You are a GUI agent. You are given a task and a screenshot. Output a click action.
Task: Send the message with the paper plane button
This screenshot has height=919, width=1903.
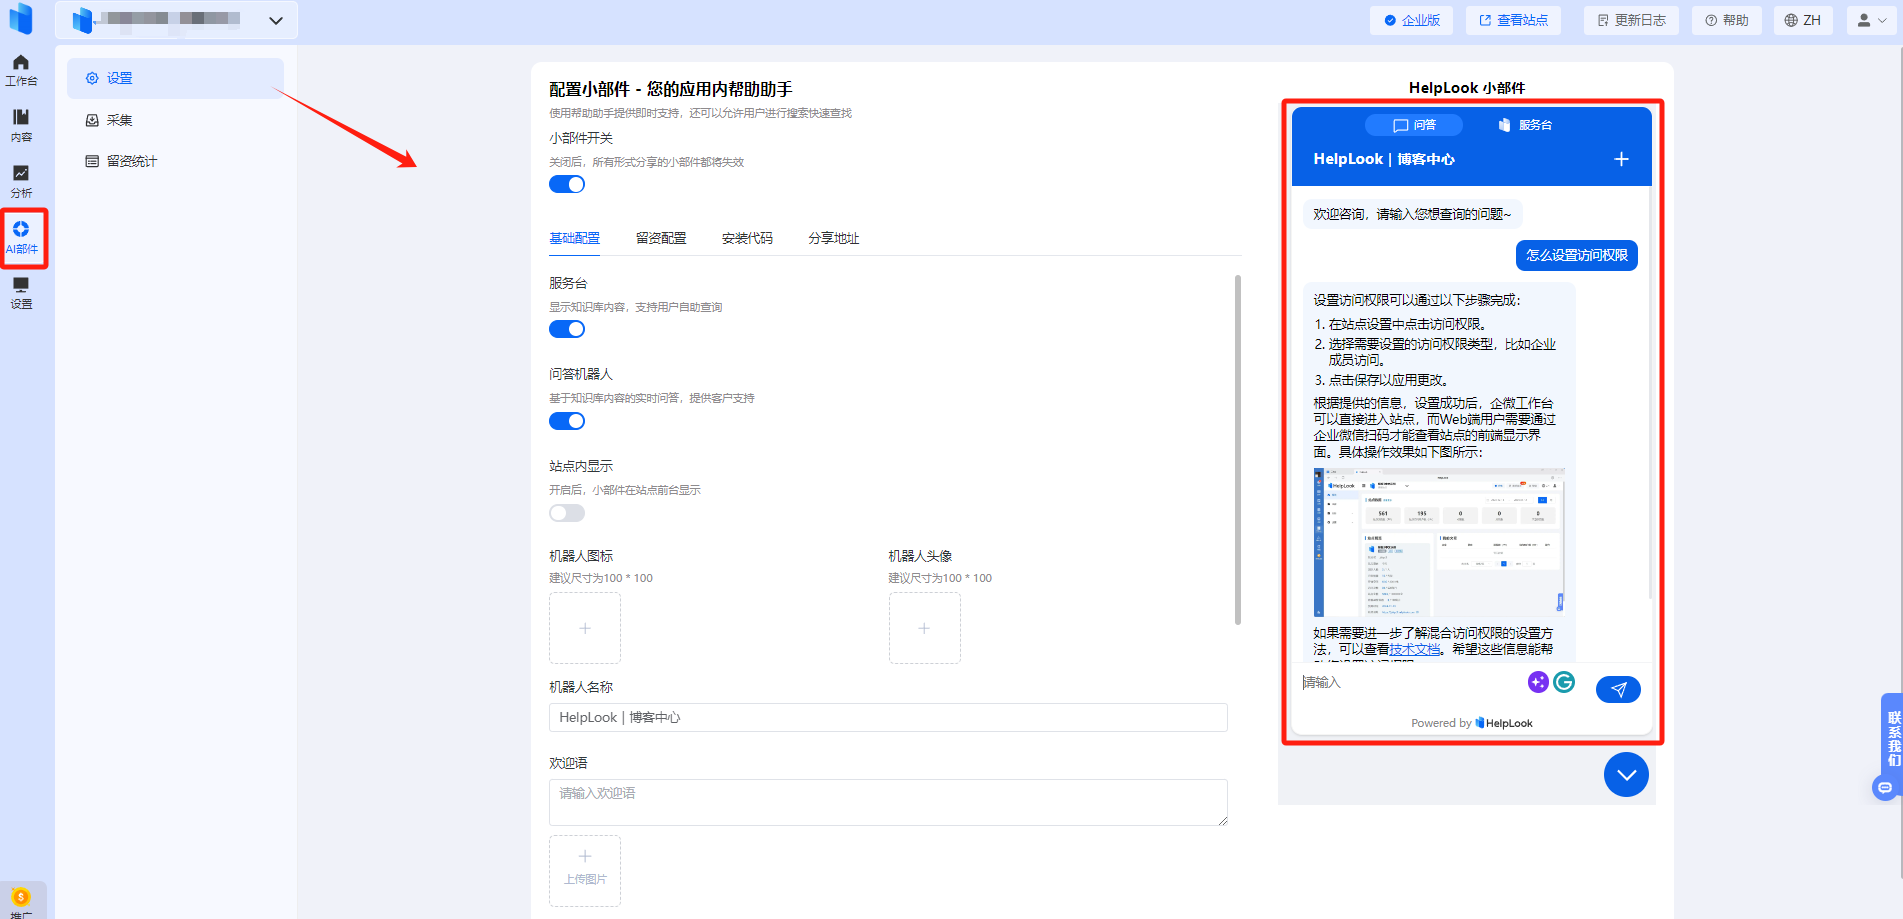[x=1618, y=689]
